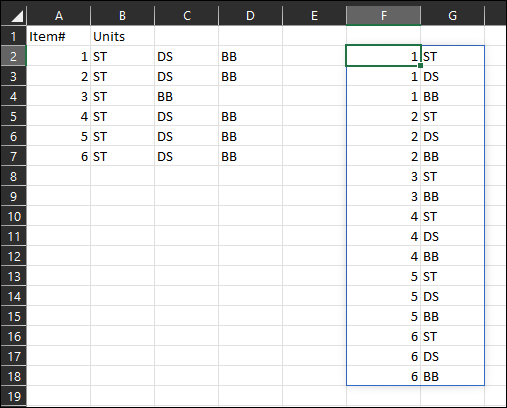The width and height of the screenshot is (507, 408).
Task: Select row 10 header
Action: [x=13, y=216]
